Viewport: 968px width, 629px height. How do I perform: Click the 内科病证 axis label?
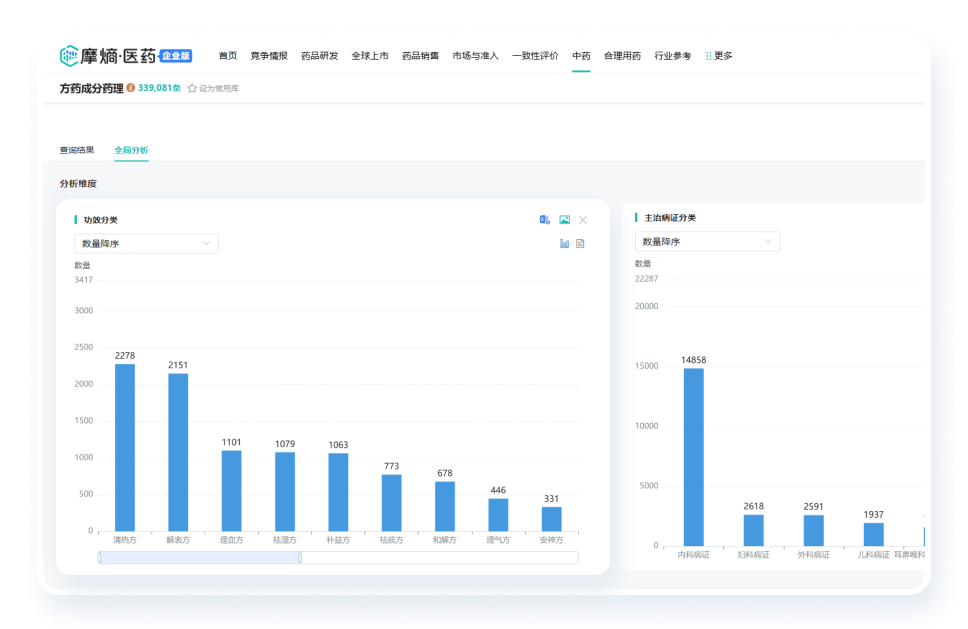[x=693, y=554]
